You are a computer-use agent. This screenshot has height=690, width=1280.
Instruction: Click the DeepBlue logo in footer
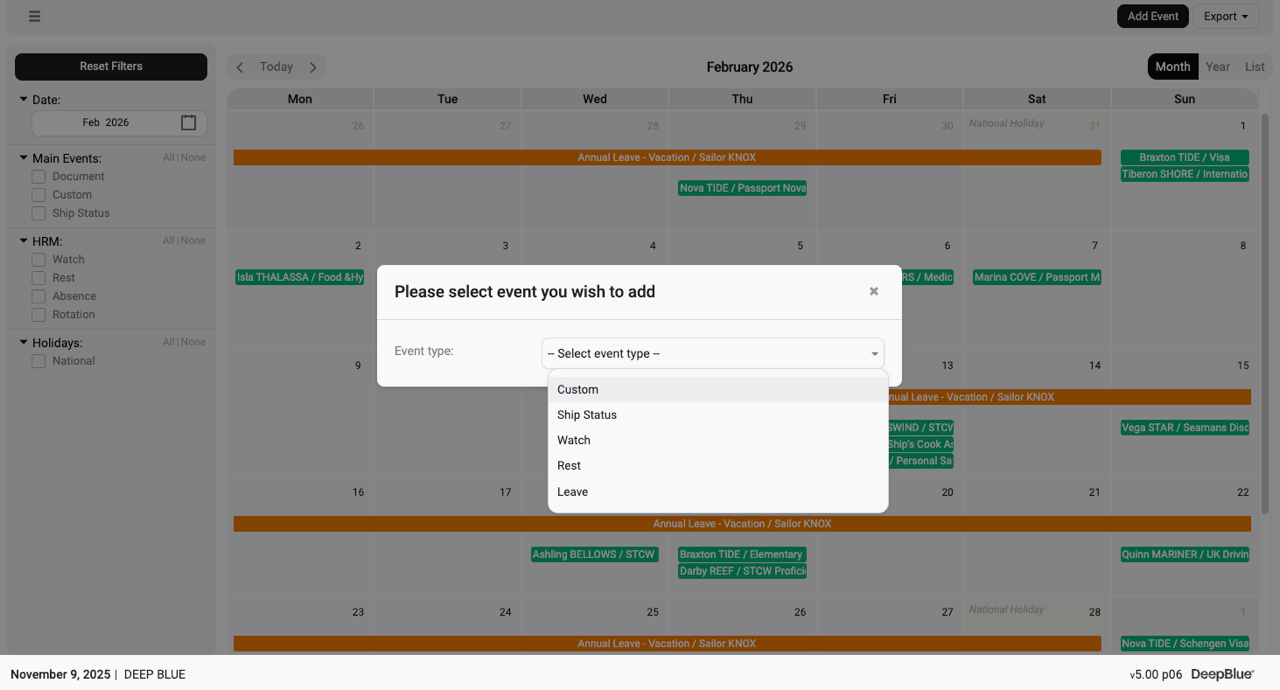(x=1222, y=674)
